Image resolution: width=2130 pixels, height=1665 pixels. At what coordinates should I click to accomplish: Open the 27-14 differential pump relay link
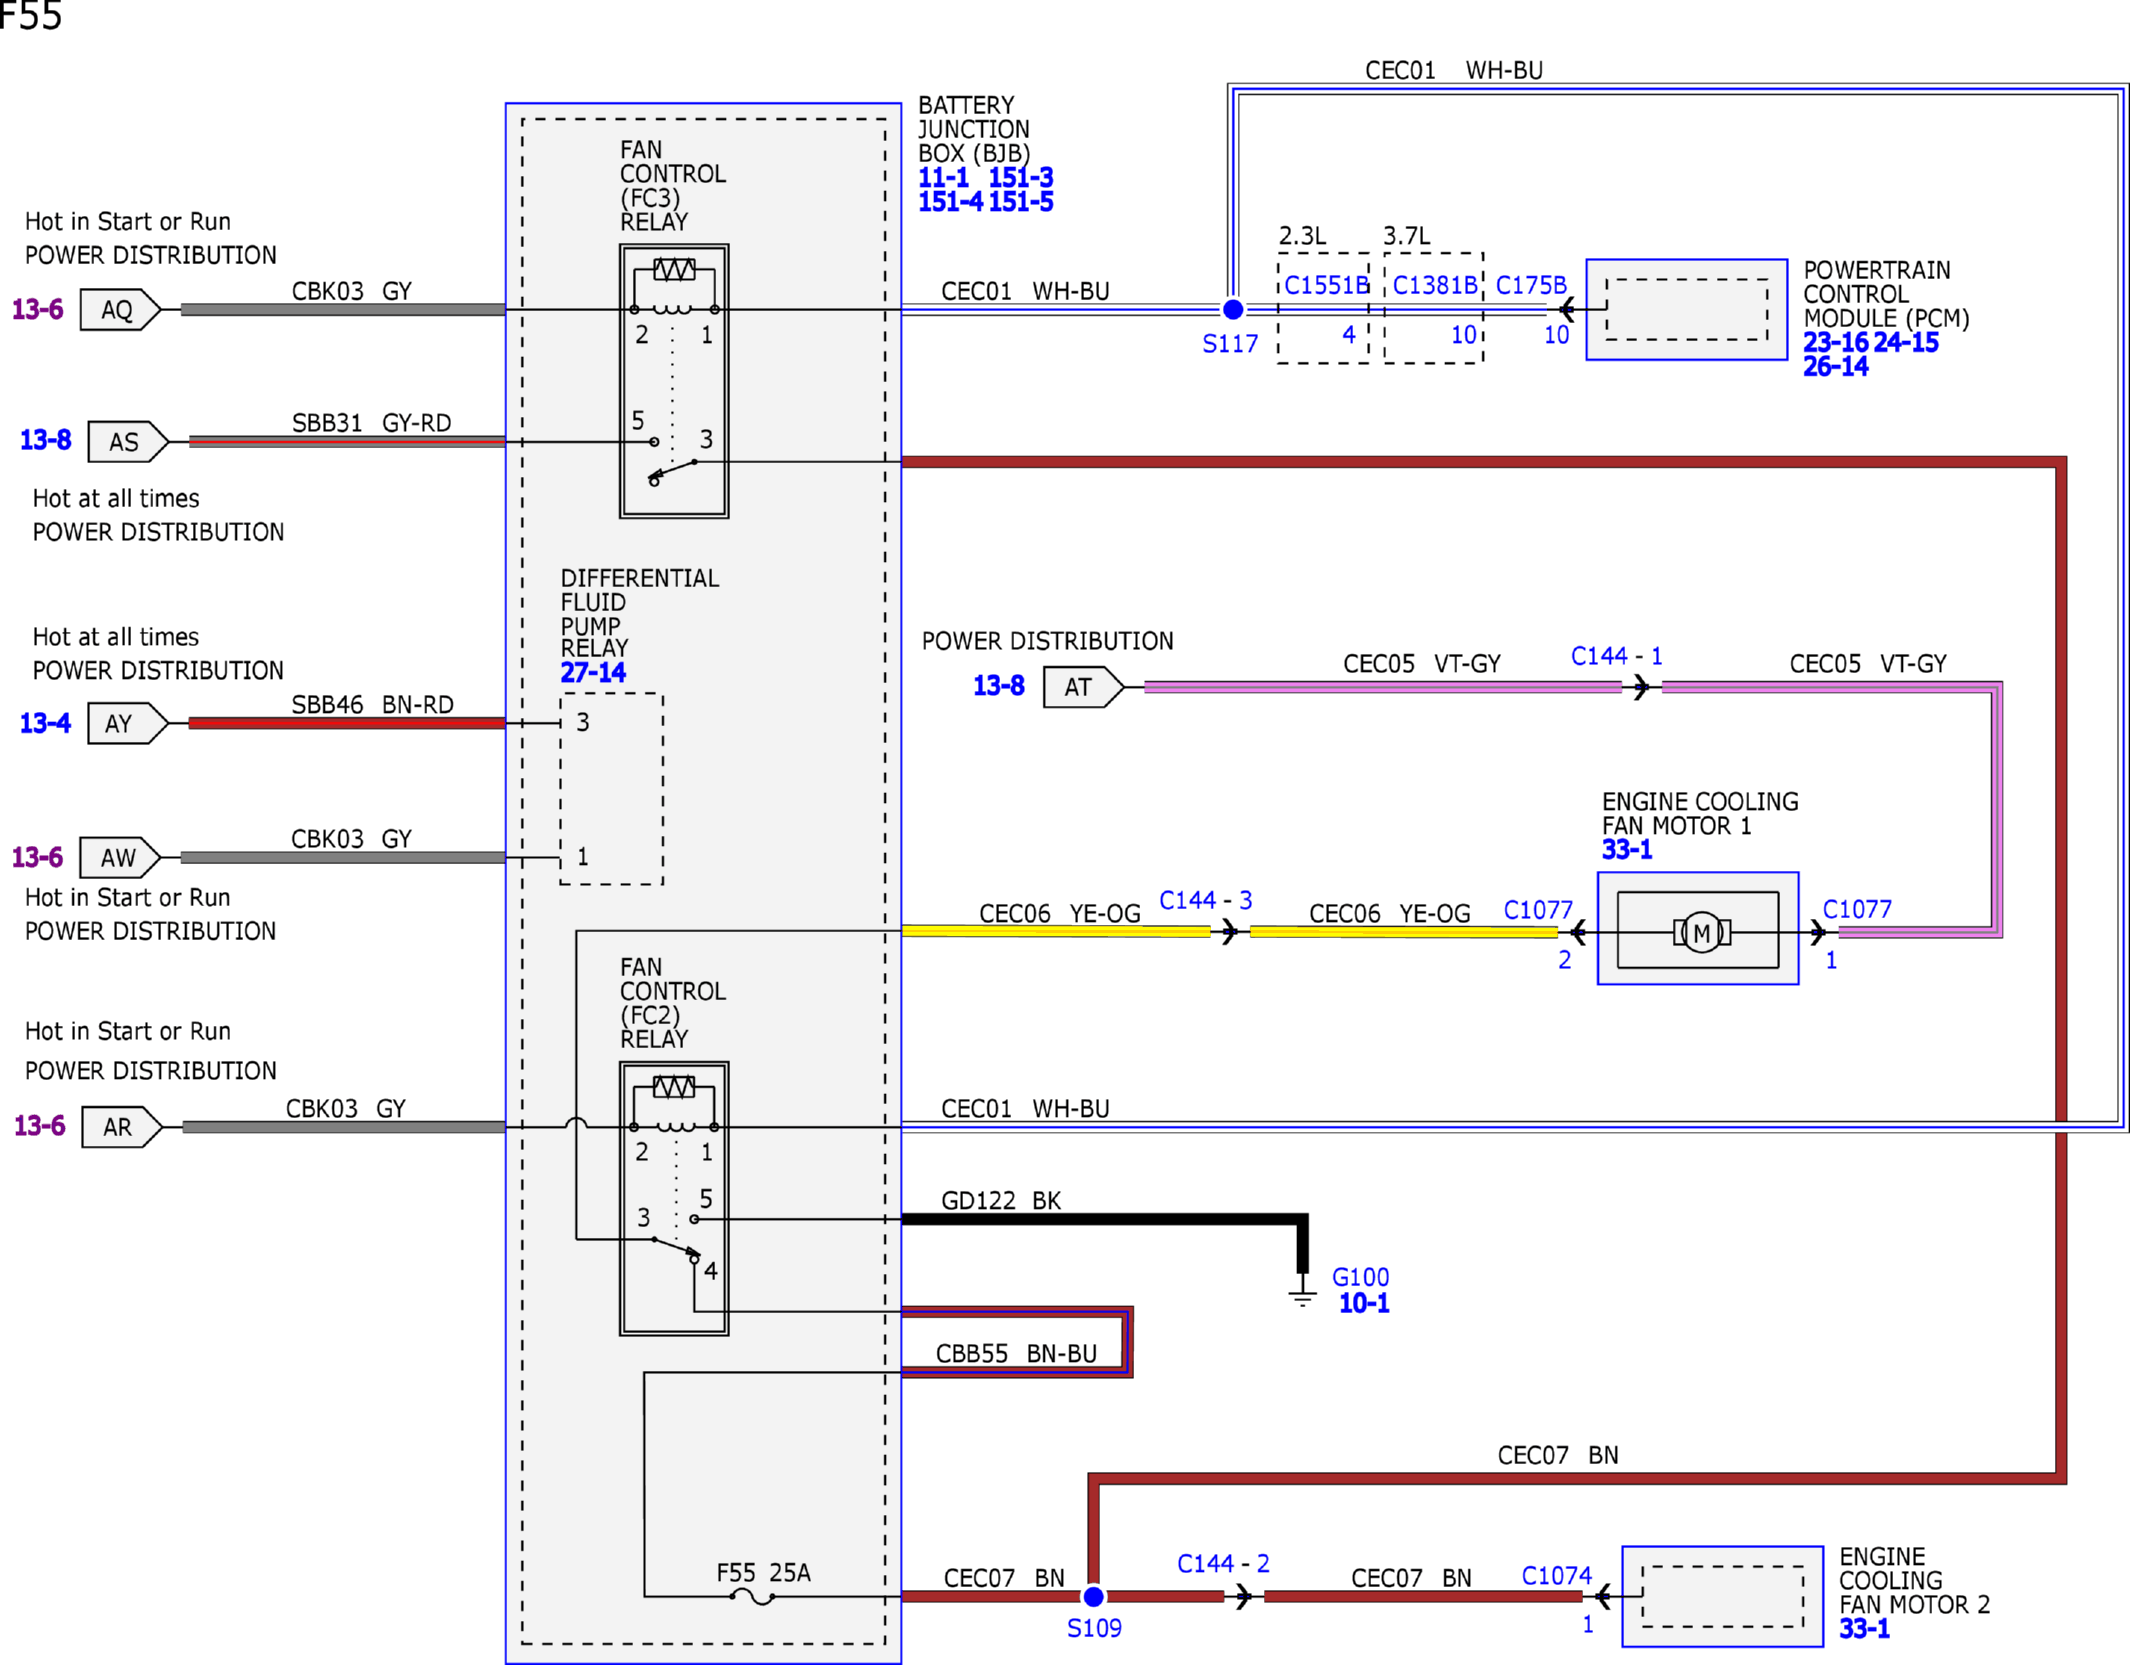click(x=593, y=673)
